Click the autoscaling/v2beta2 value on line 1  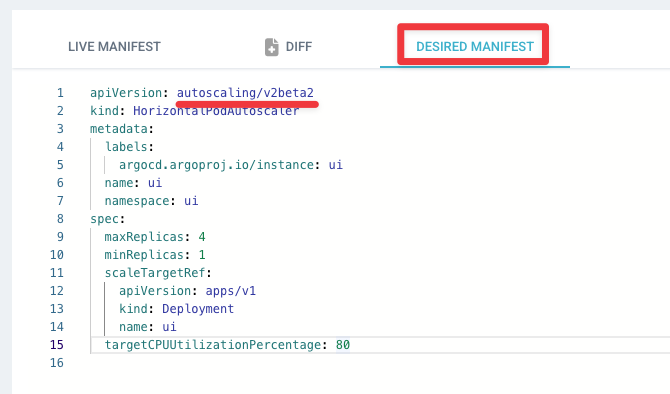click(245, 93)
